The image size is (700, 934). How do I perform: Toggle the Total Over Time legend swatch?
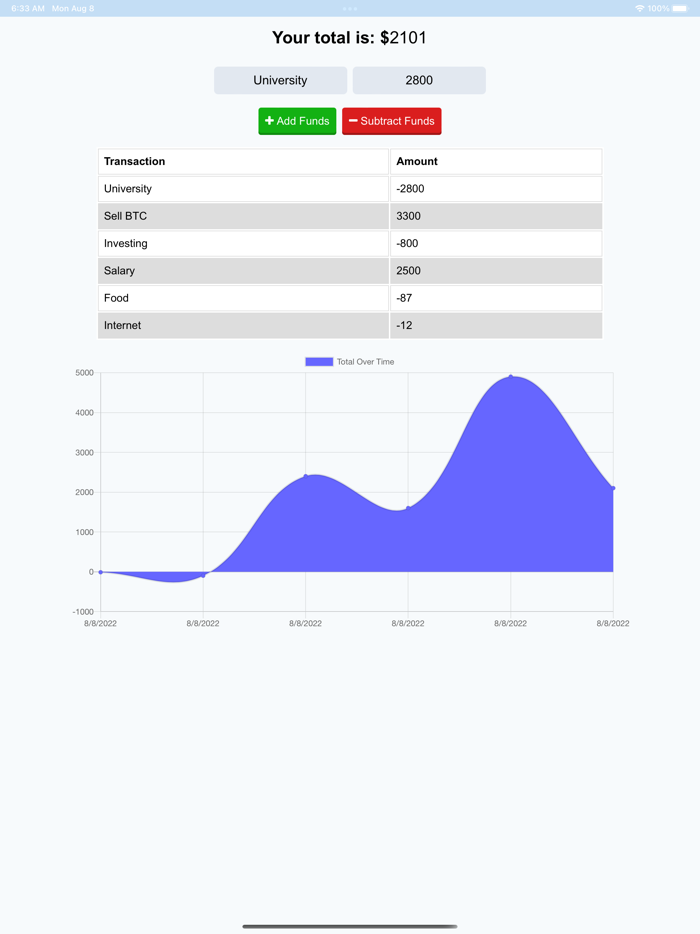pyautogui.click(x=319, y=362)
